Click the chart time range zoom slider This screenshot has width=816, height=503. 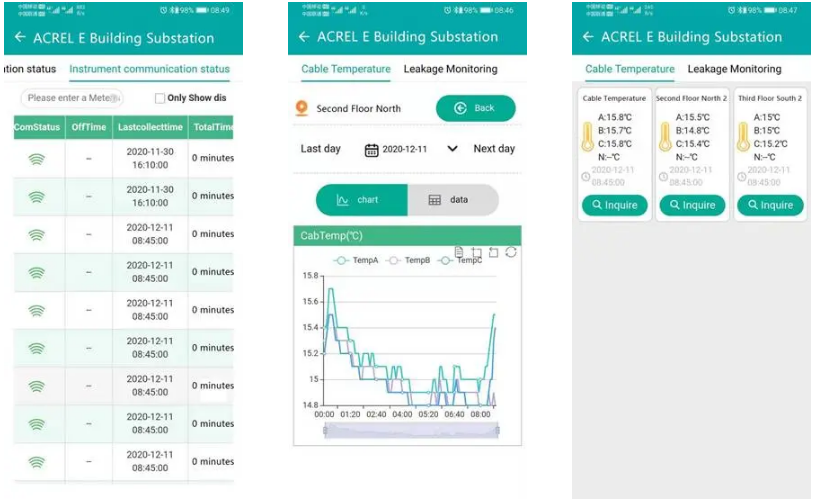click(411, 430)
